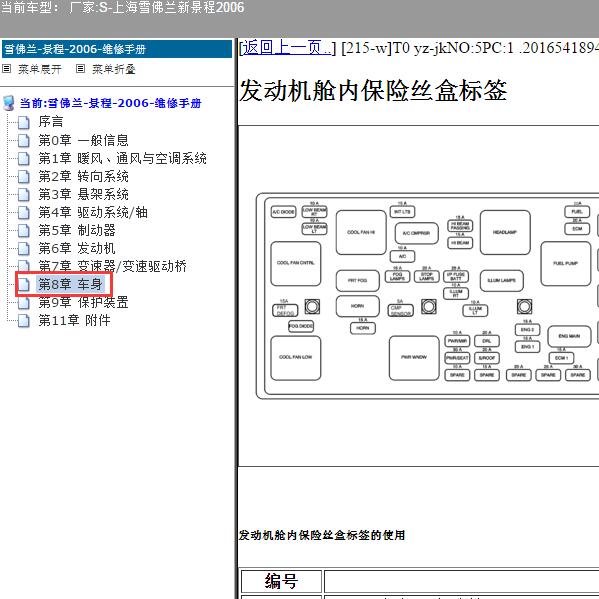This screenshot has height=599, width=599.
Task: Click page icon beside 第11章 附件
Action: tap(24, 321)
